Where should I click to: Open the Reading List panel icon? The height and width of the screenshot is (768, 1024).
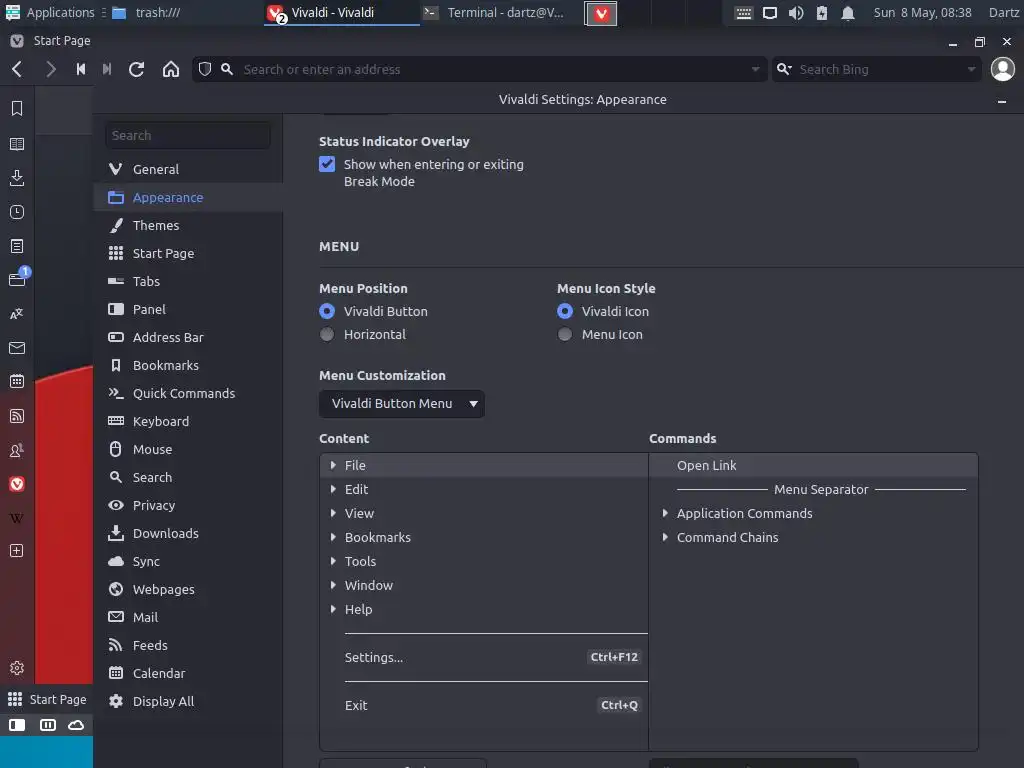click(17, 144)
